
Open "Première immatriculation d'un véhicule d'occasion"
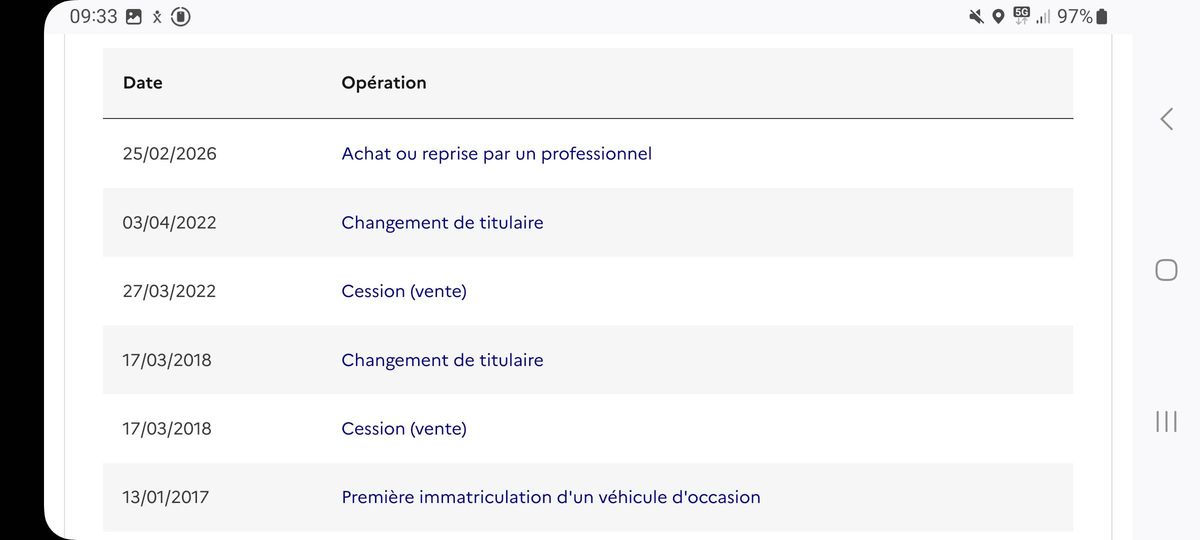(550, 497)
